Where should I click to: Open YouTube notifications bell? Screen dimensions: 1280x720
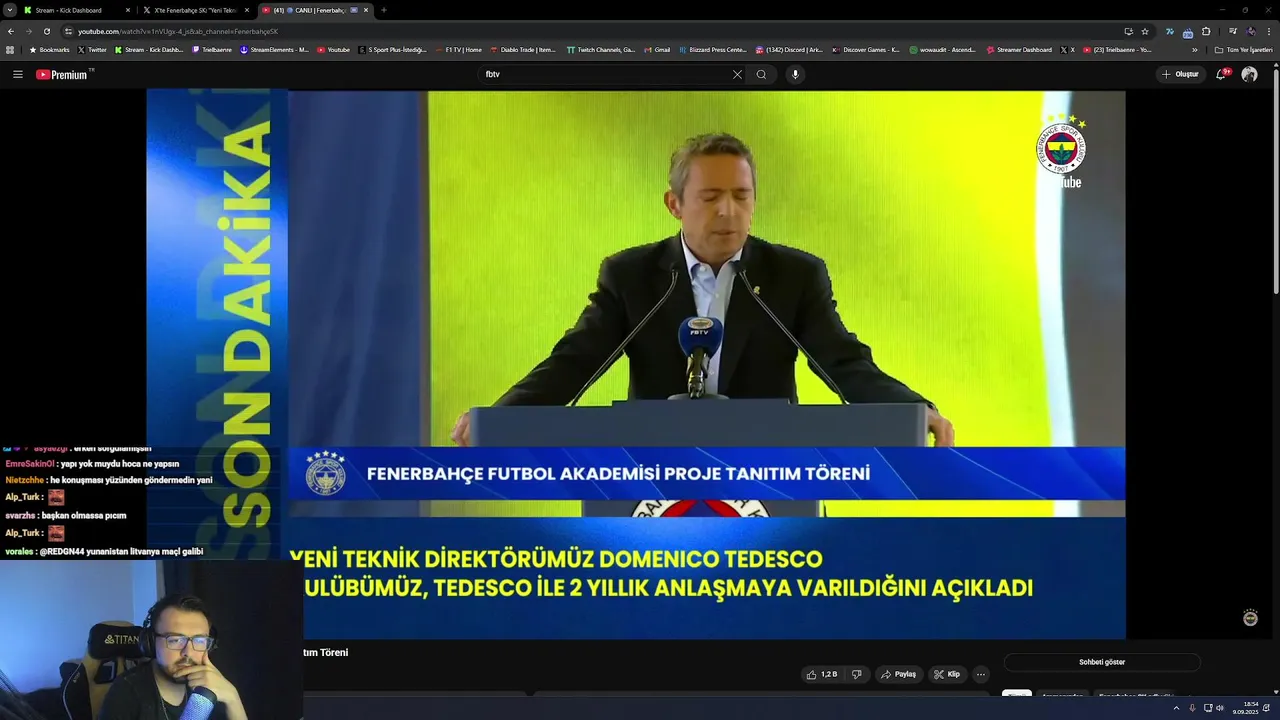1221,74
